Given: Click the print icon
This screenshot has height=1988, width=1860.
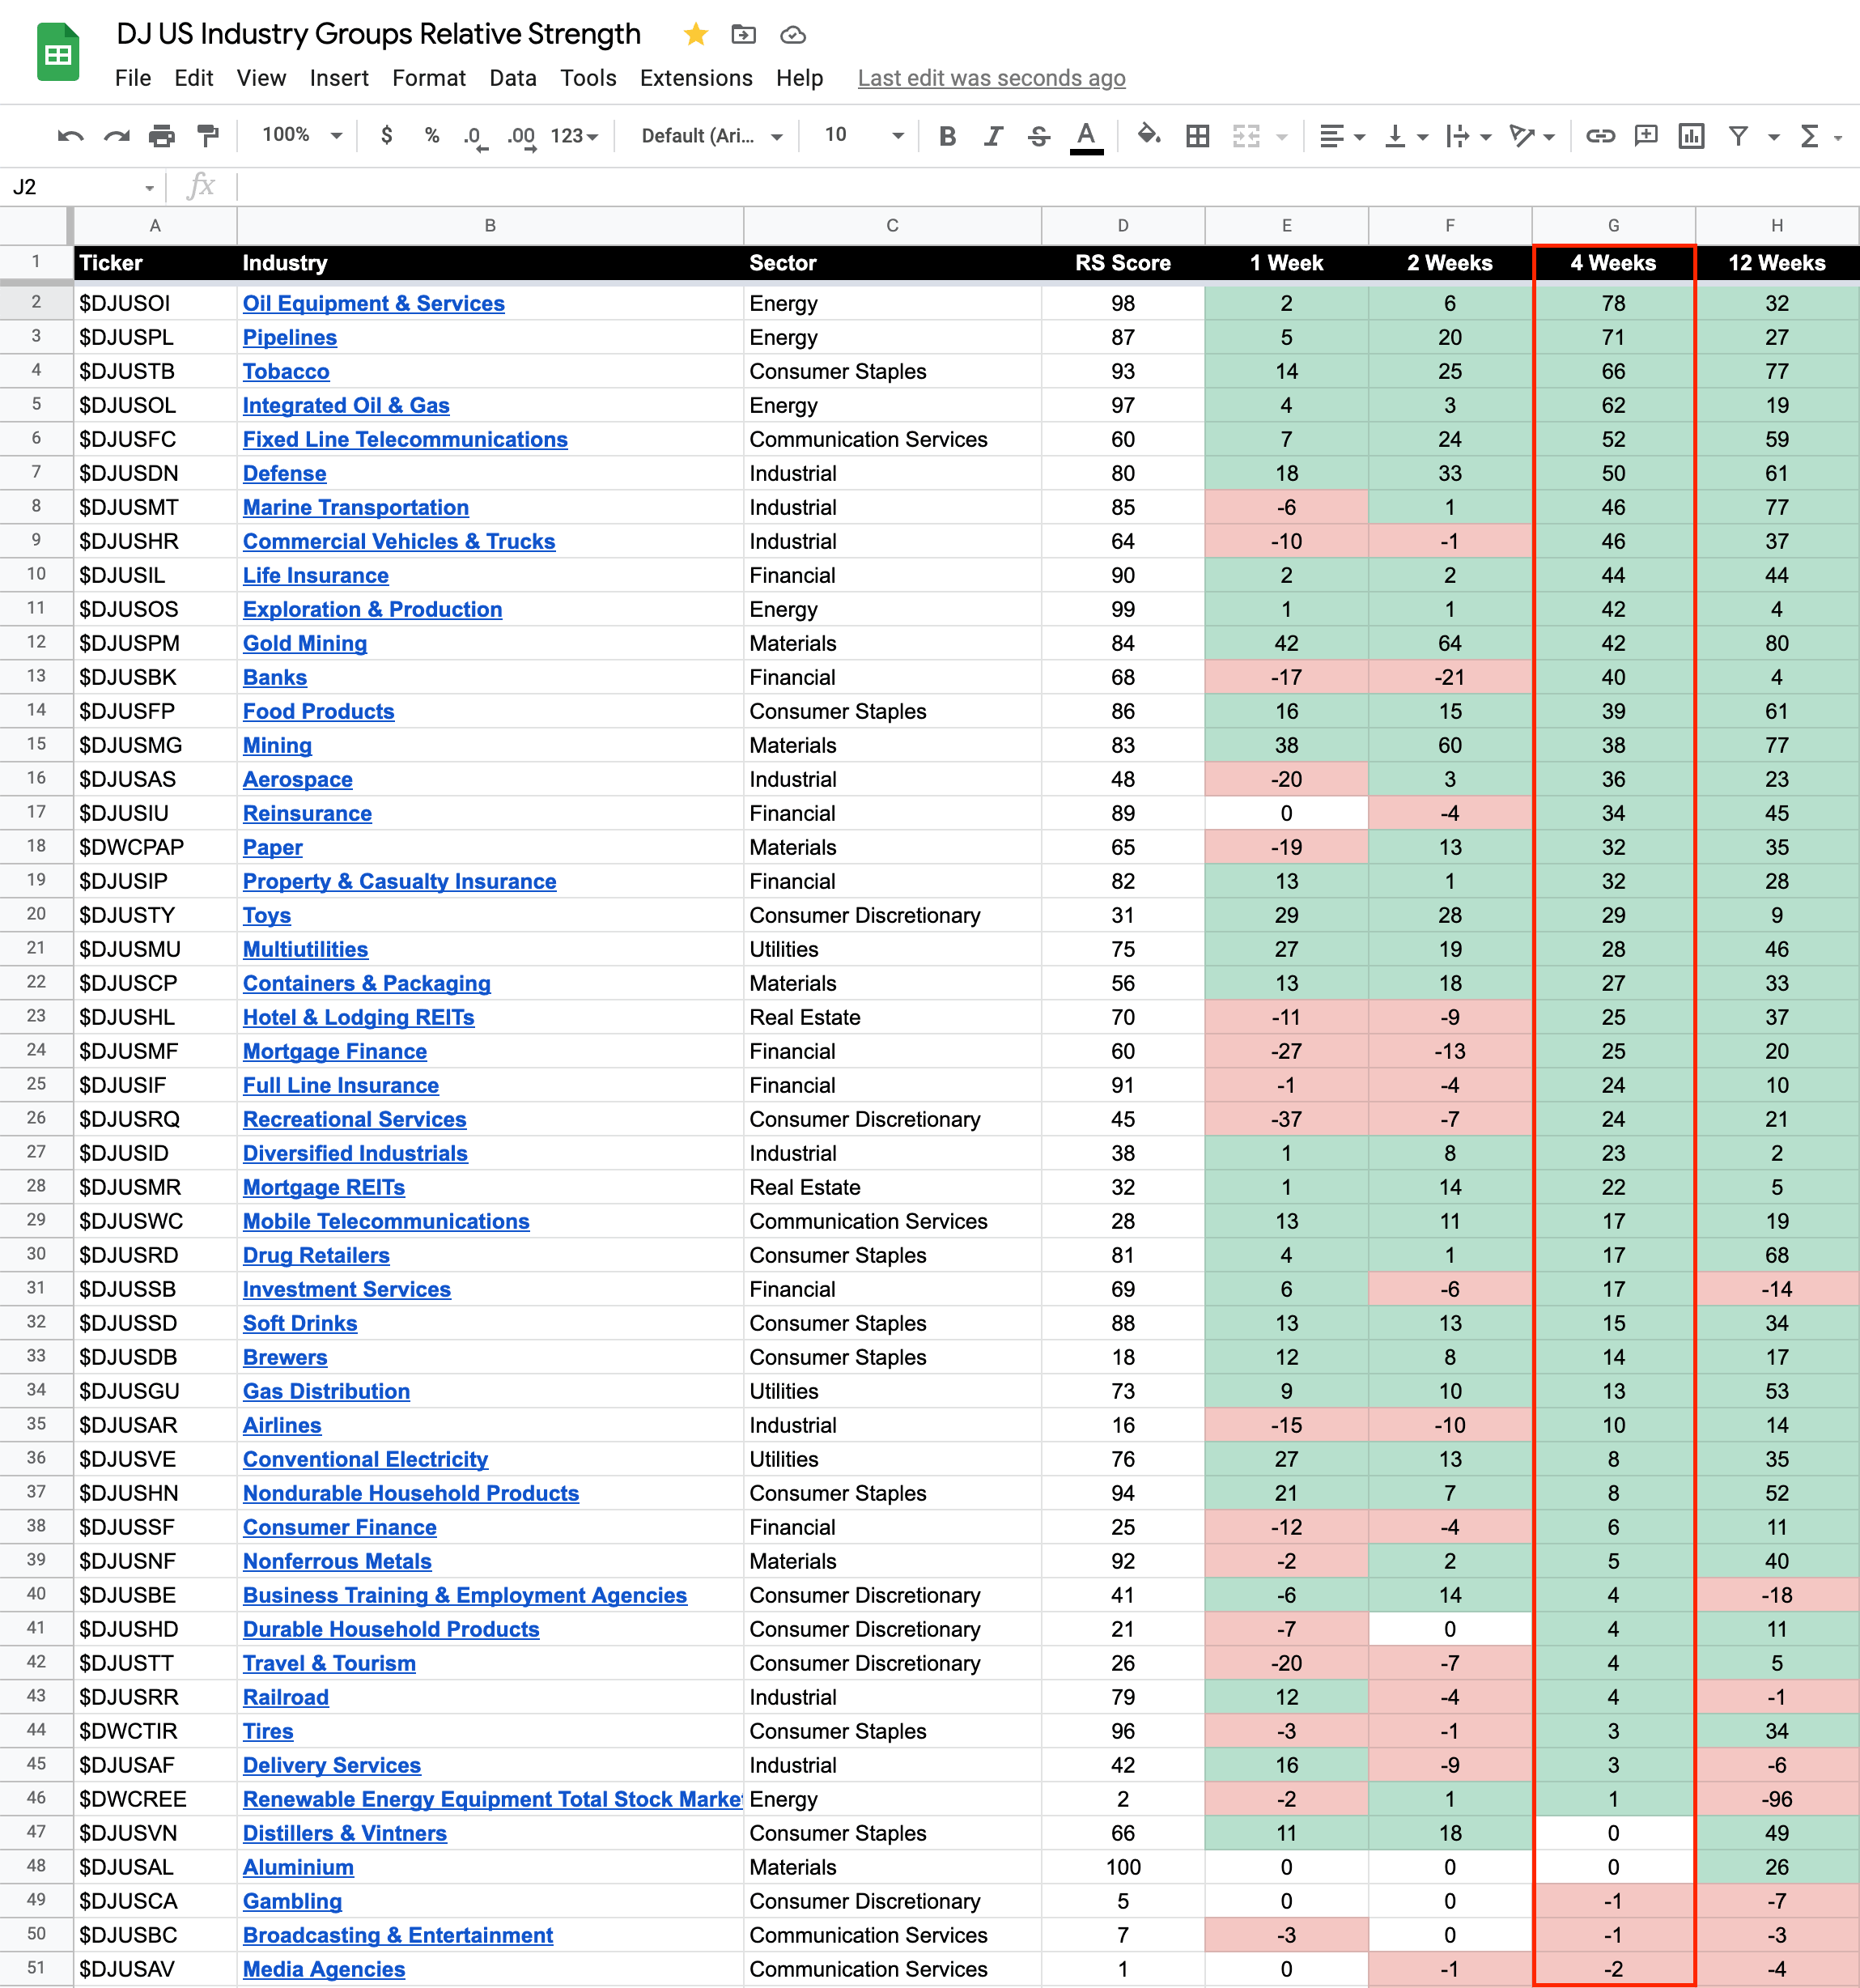Looking at the screenshot, I should point(162,136).
